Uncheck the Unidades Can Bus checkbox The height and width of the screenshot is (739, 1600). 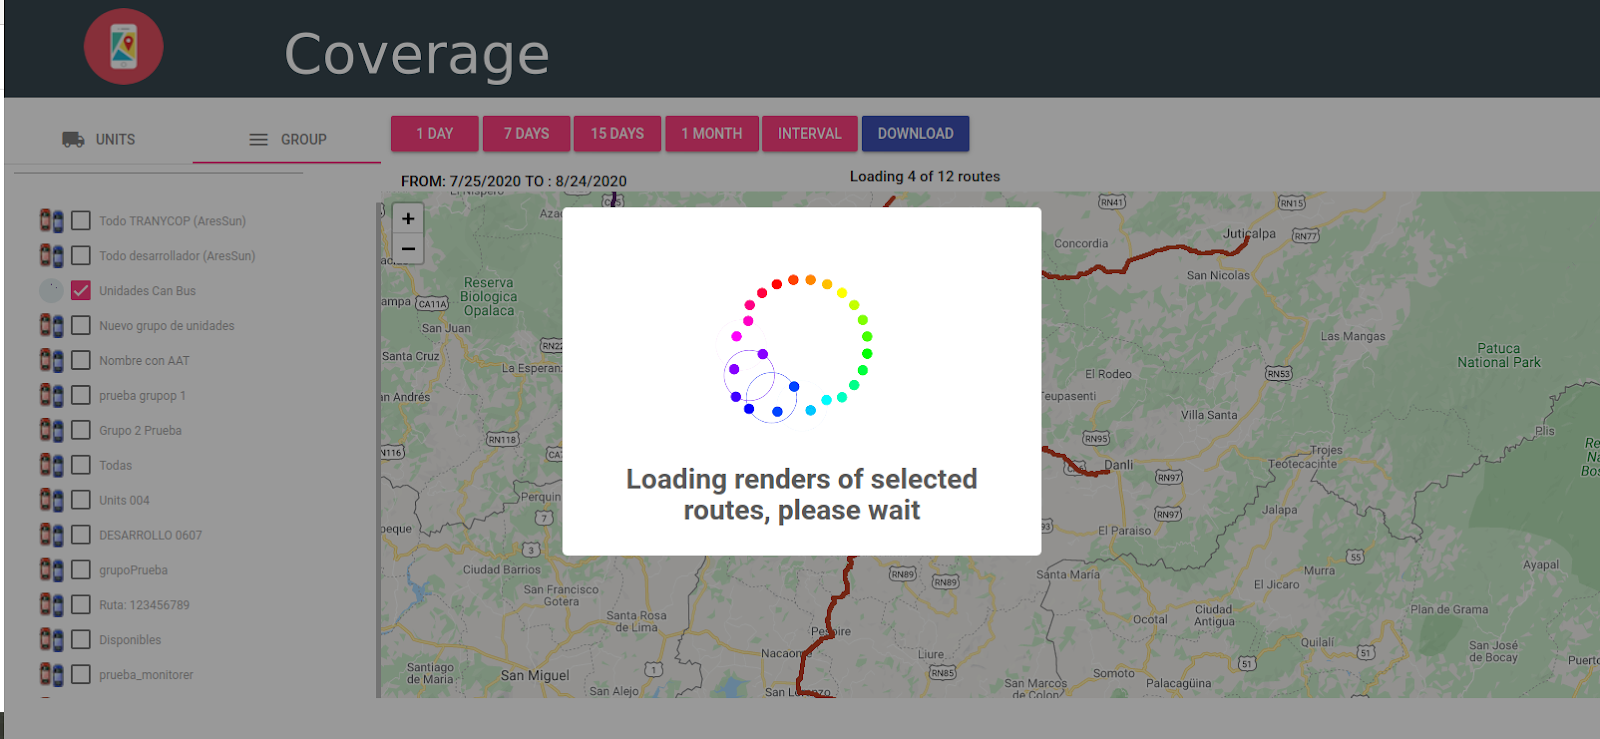[81, 290]
